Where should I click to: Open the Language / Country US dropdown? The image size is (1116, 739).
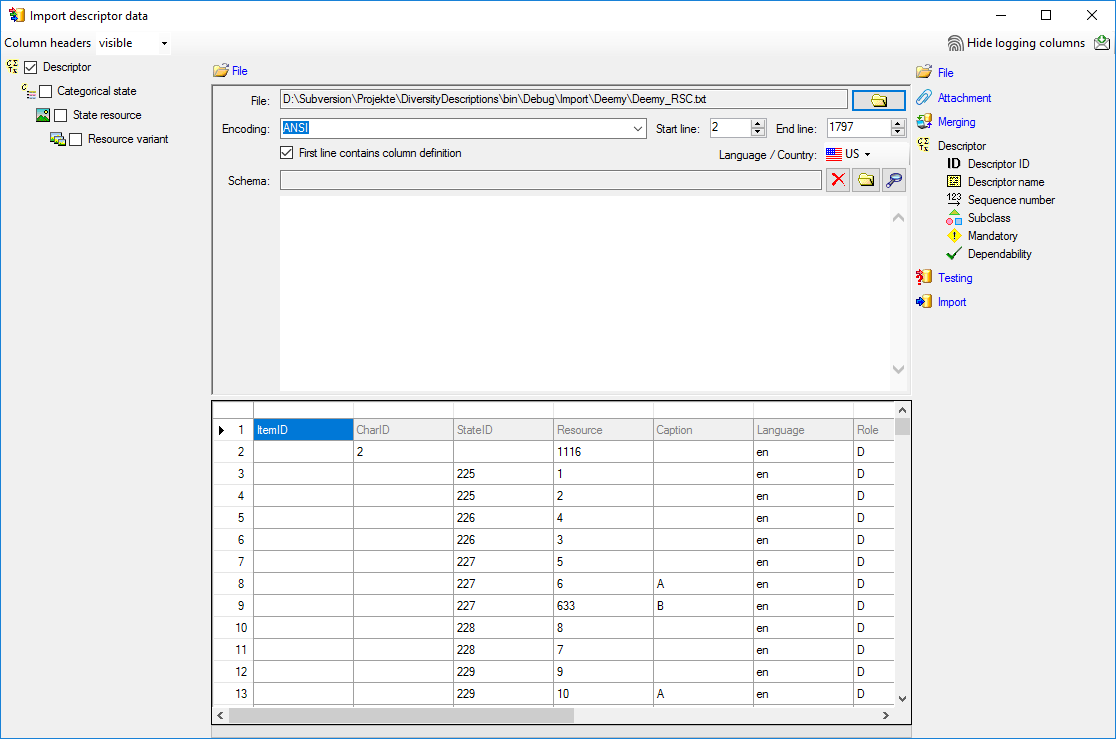(x=867, y=154)
